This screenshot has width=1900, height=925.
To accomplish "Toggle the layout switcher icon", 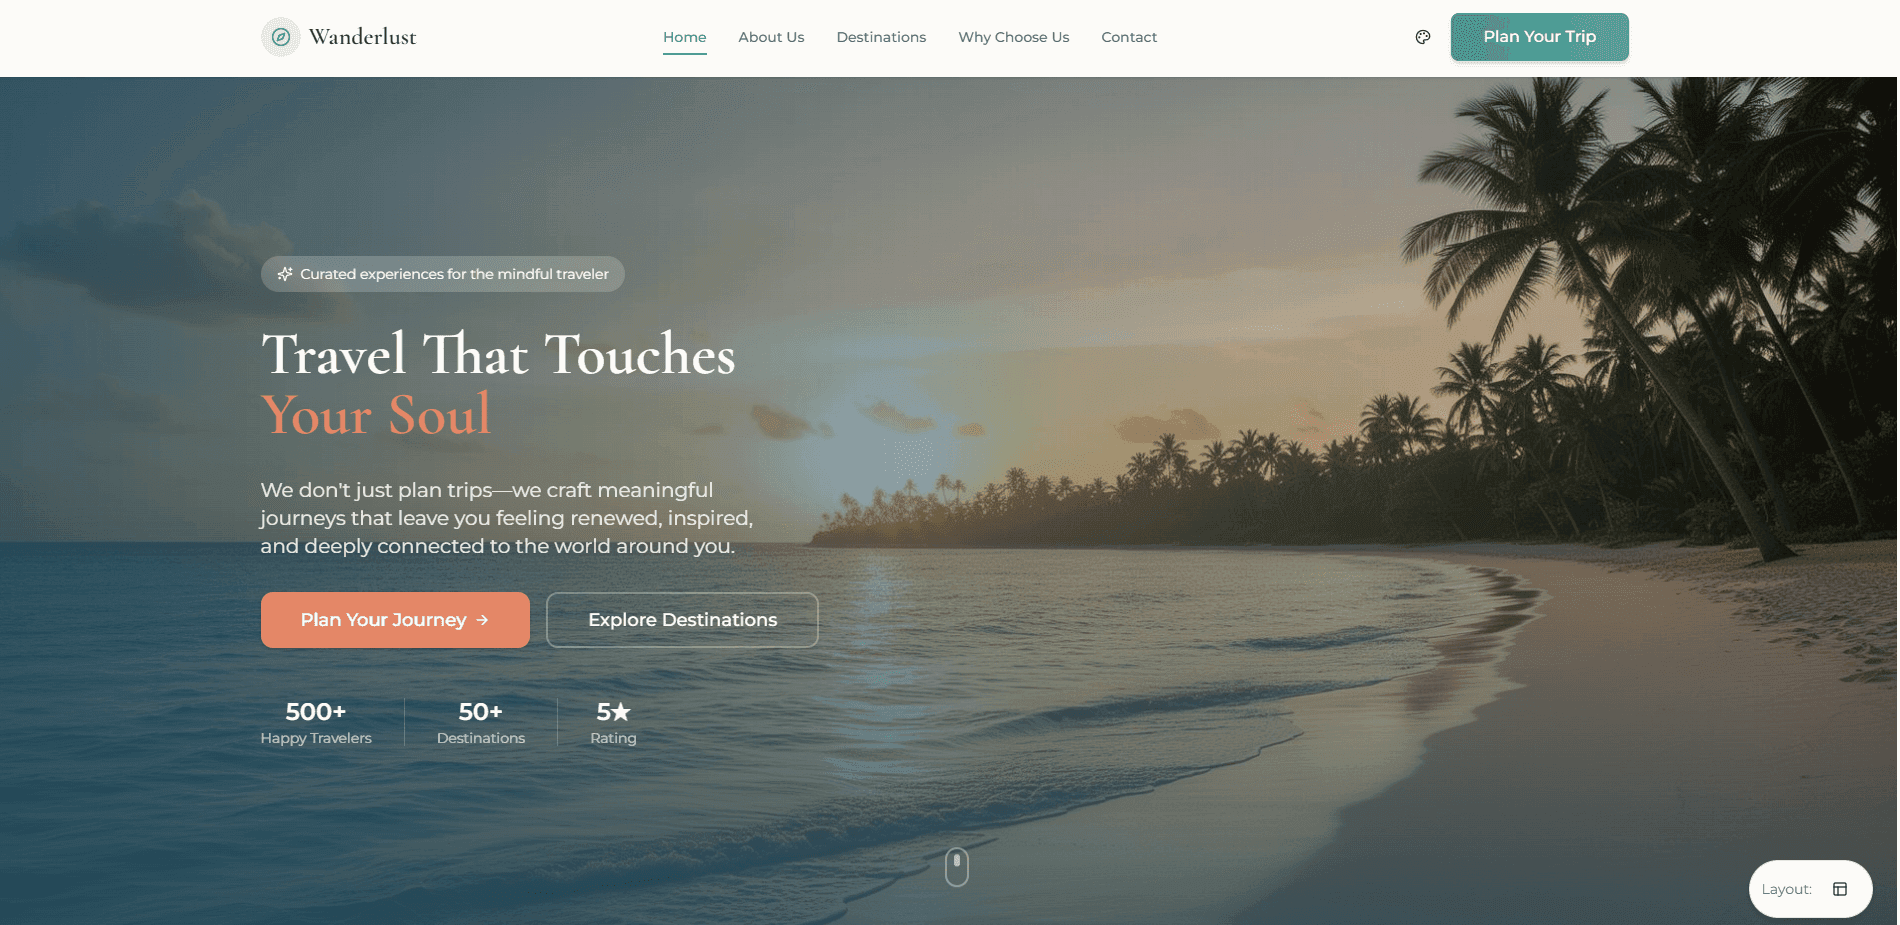I will pos(1840,889).
